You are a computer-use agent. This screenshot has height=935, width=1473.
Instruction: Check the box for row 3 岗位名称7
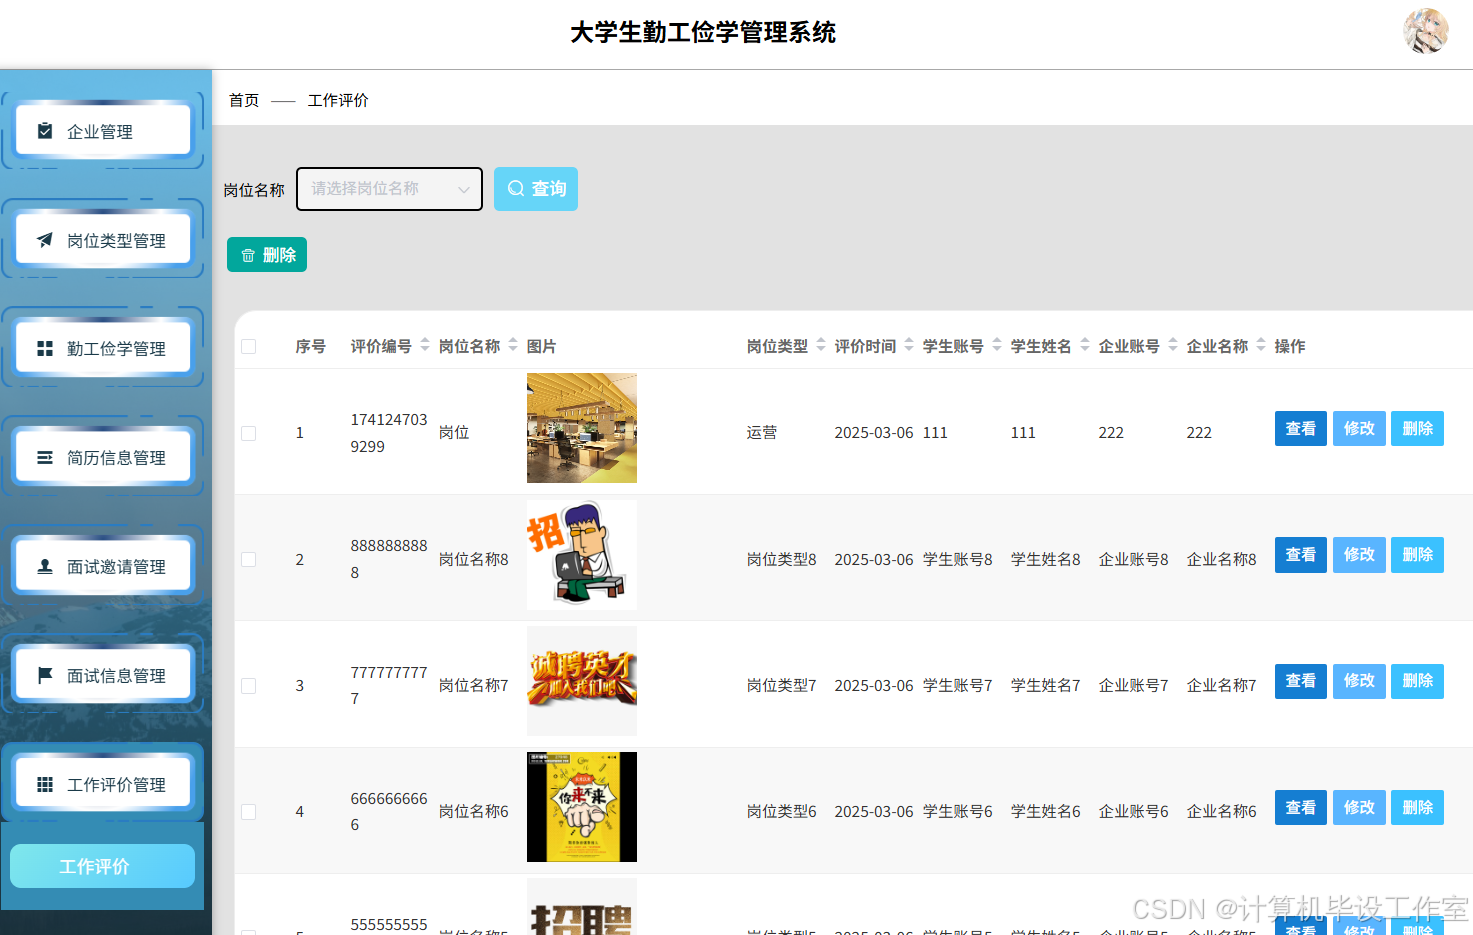click(249, 686)
